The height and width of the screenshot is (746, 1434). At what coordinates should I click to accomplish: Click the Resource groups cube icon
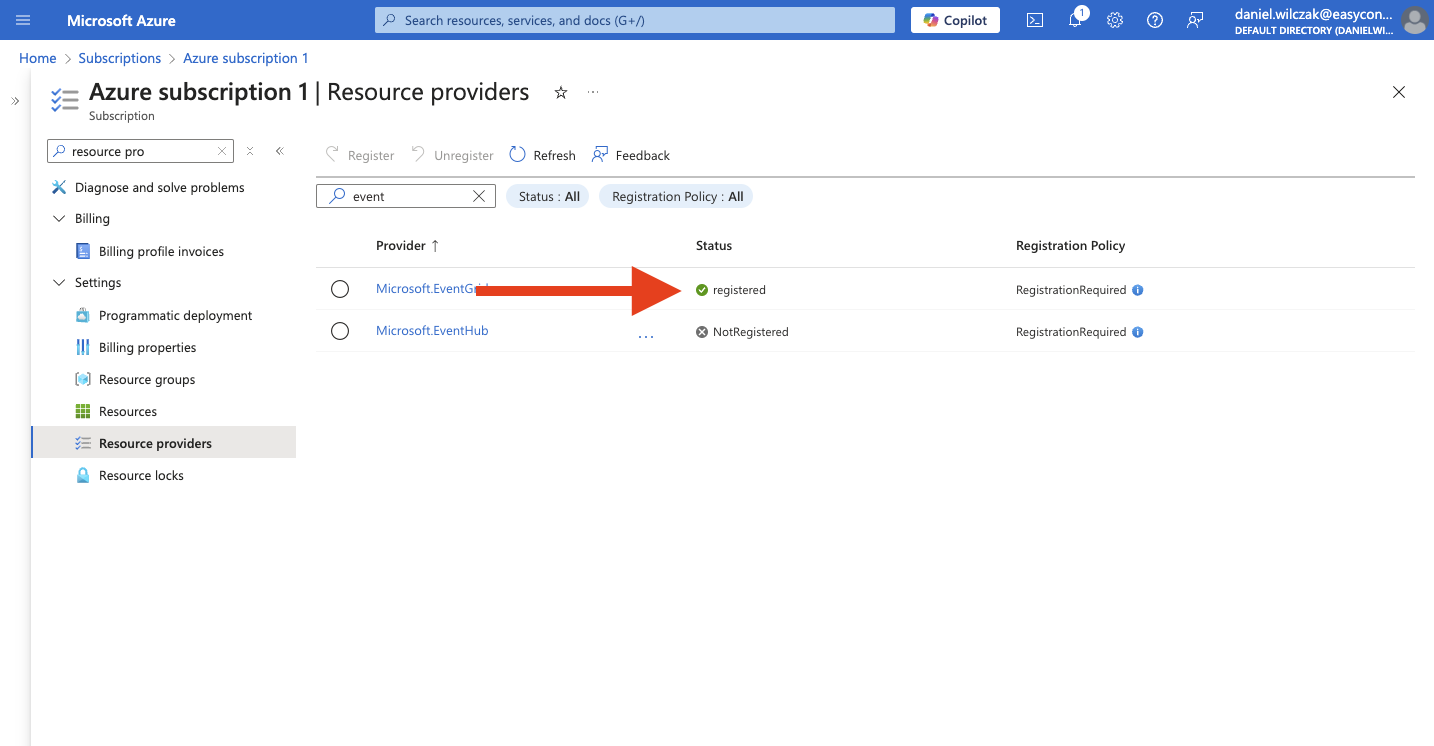click(83, 379)
